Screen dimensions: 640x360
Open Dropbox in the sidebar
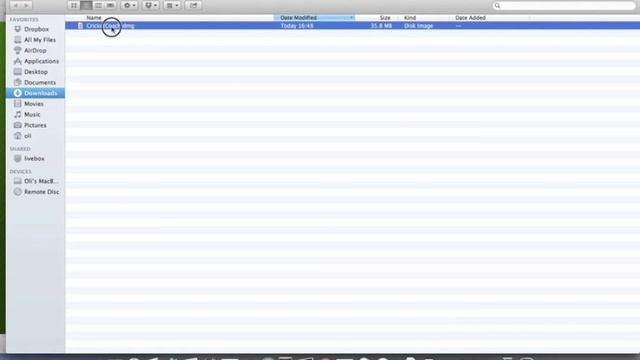[x=36, y=29]
